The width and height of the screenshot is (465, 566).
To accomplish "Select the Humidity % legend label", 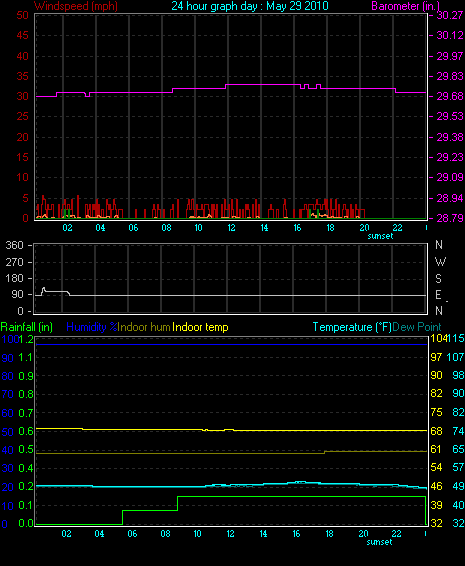I will (92, 327).
